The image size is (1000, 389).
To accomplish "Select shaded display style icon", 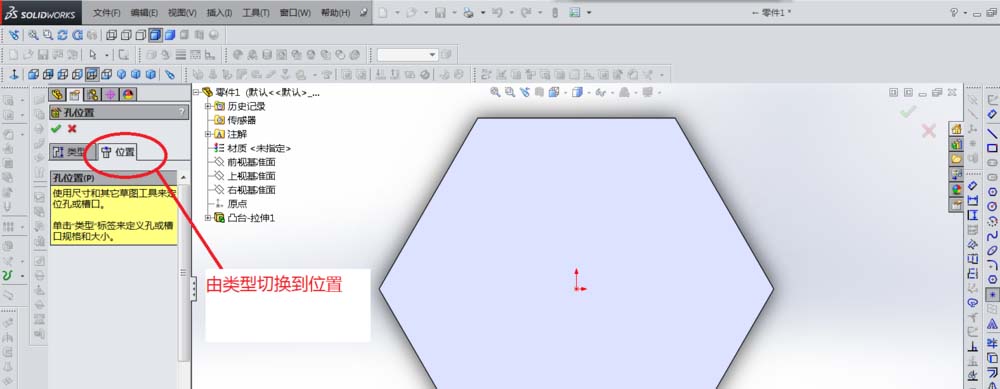I will (170, 34).
